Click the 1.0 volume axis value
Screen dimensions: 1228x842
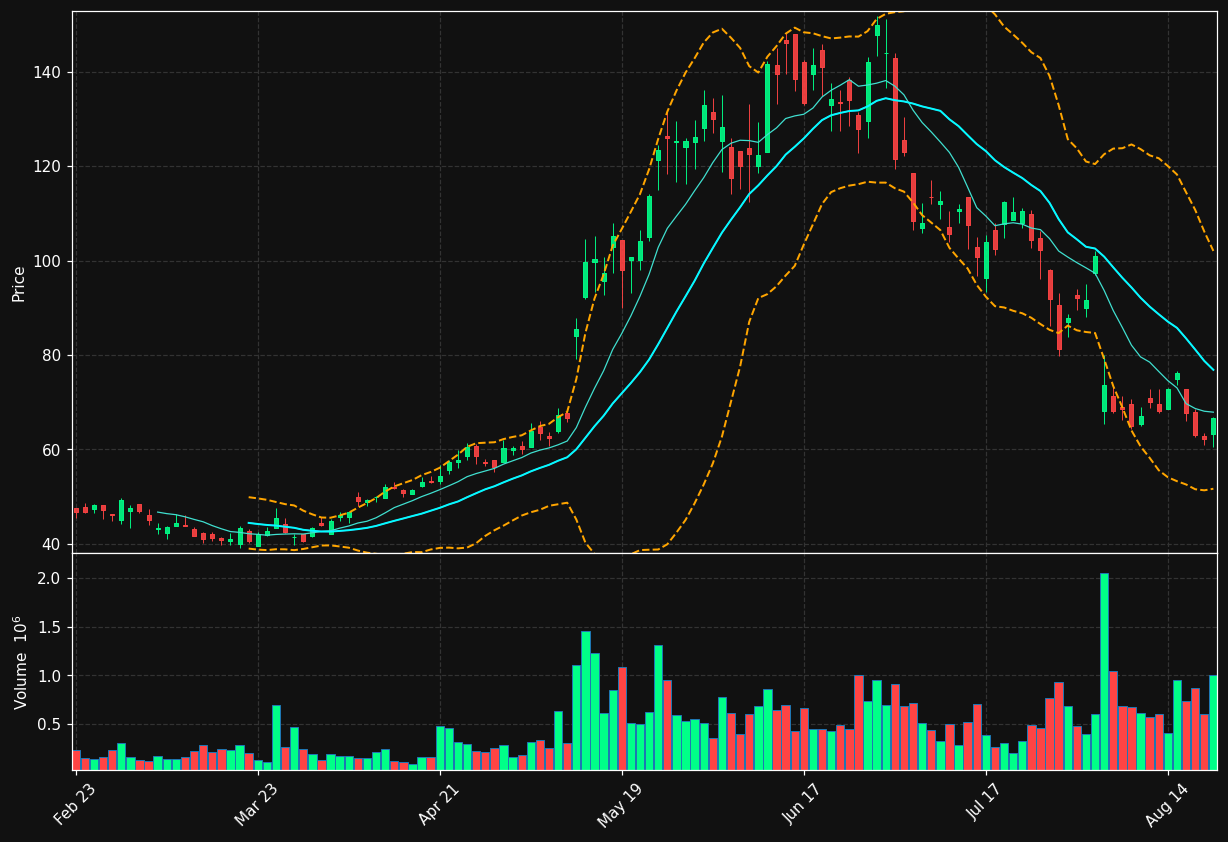(x=50, y=677)
